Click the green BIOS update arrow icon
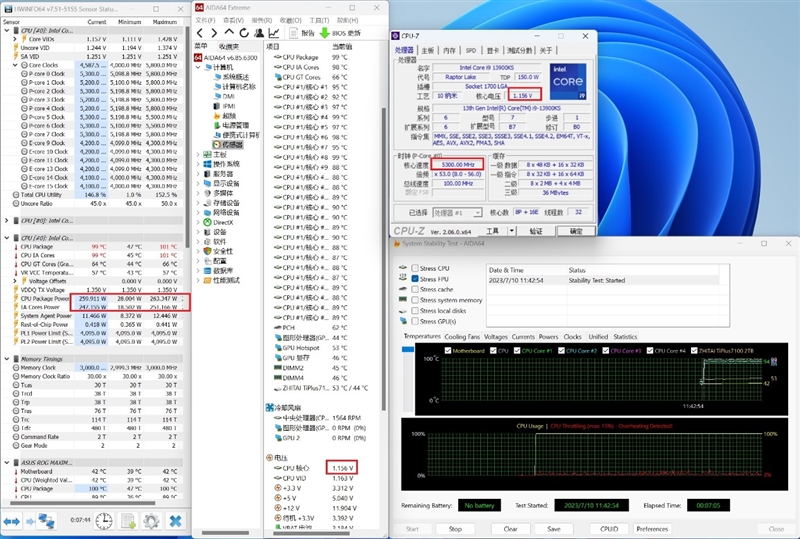 click(324, 33)
